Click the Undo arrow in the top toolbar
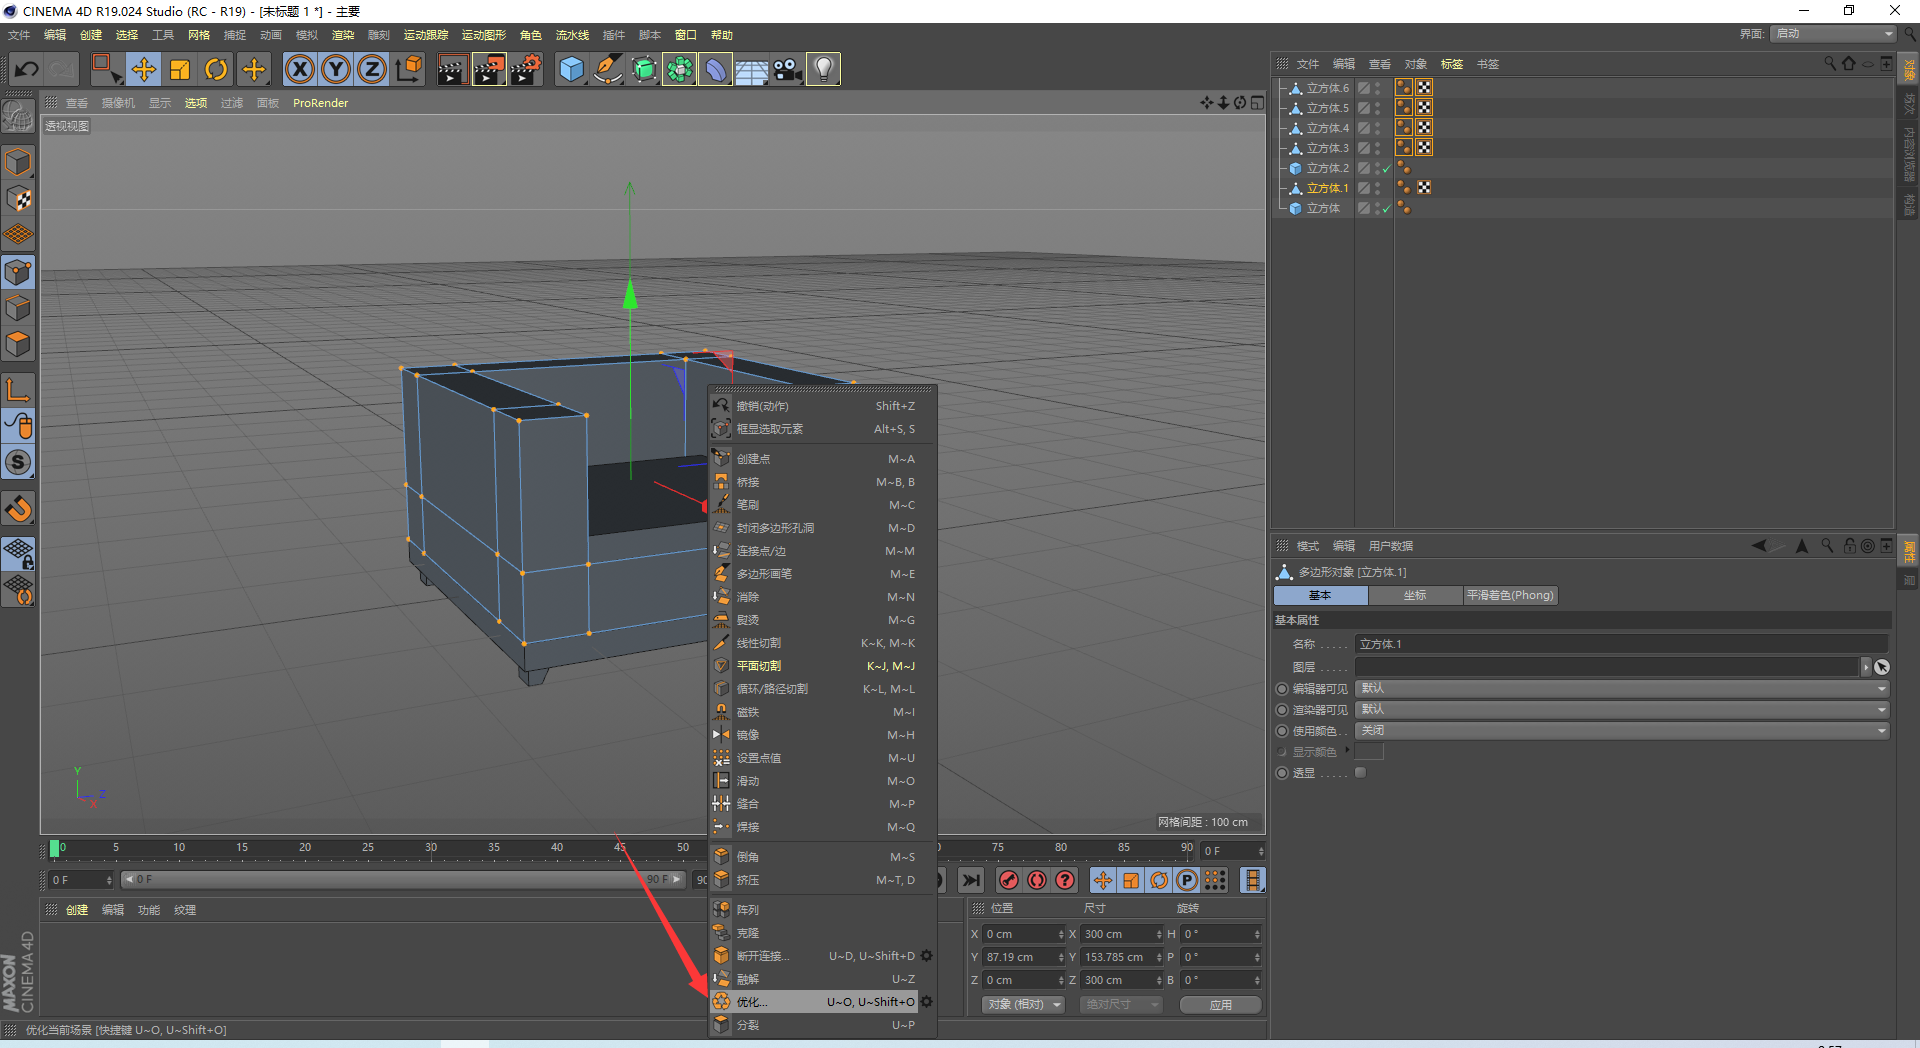This screenshot has height=1048, width=1920. [x=27, y=69]
